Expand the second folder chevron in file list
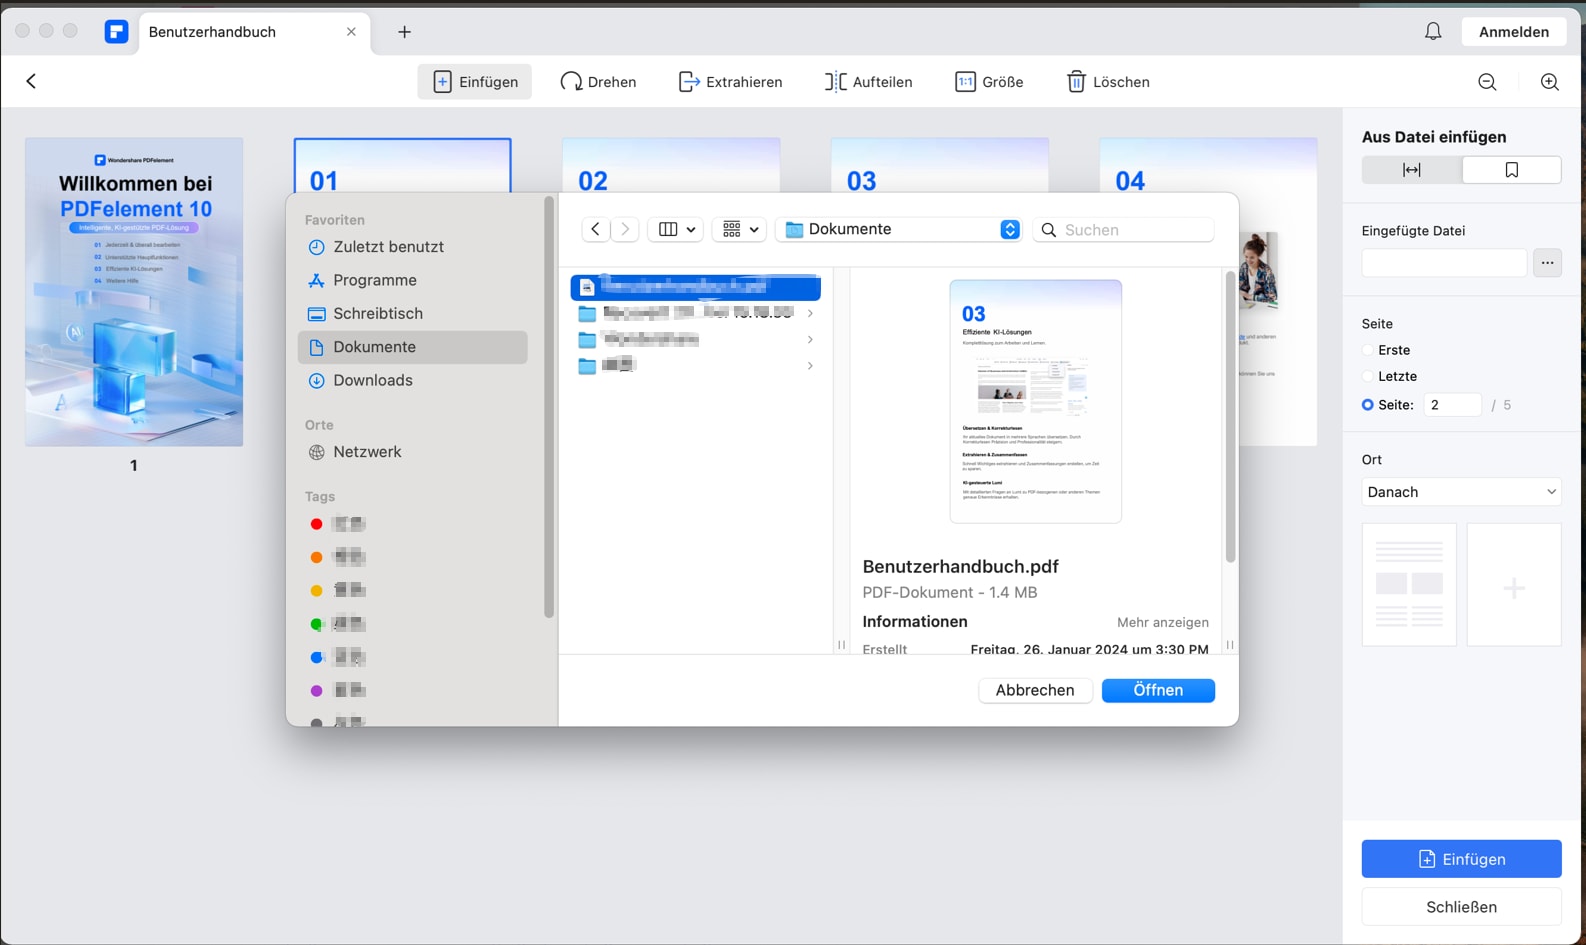The image size is (1586, 945). coord(810,339)
